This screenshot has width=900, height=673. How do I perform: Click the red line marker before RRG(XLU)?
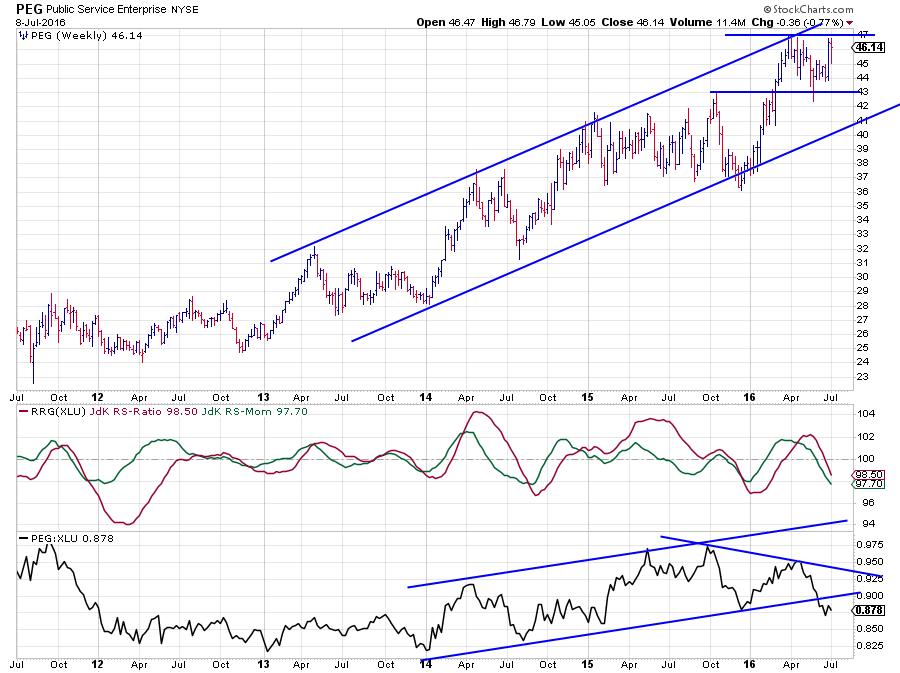23,411
